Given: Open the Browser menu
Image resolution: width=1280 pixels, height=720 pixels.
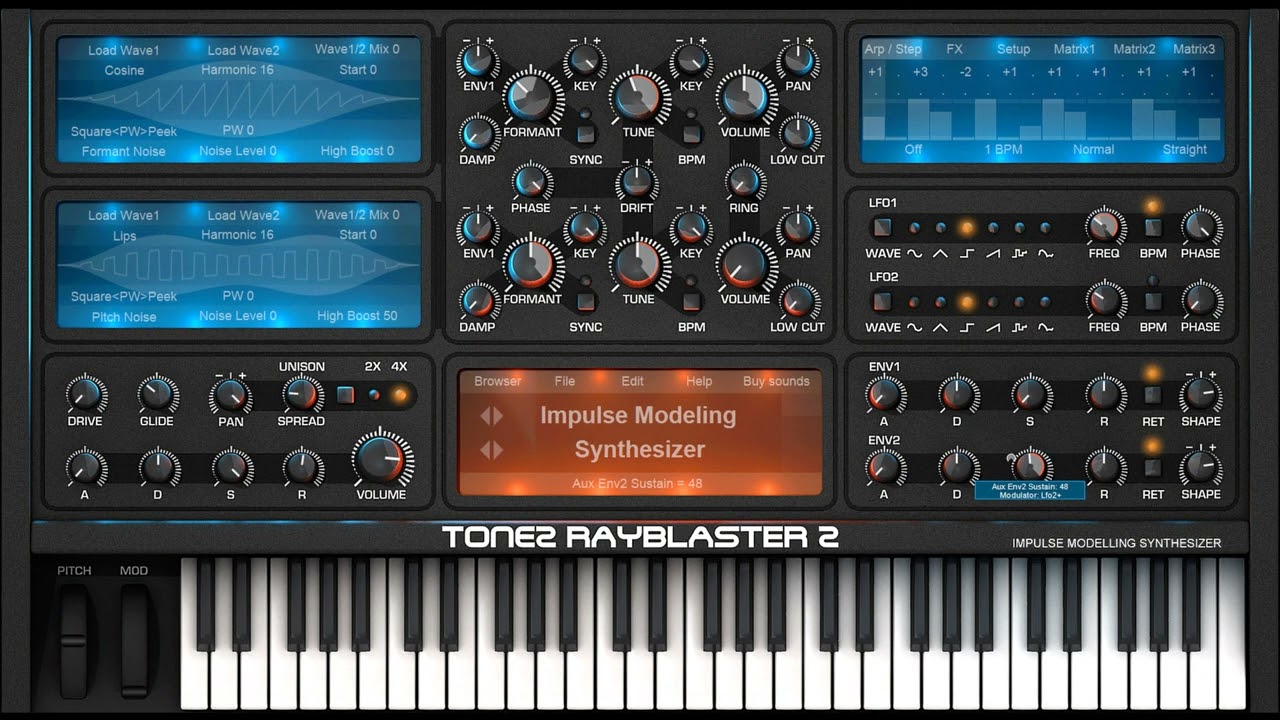Looking at the screenshot, I should [x=498, y=382].
